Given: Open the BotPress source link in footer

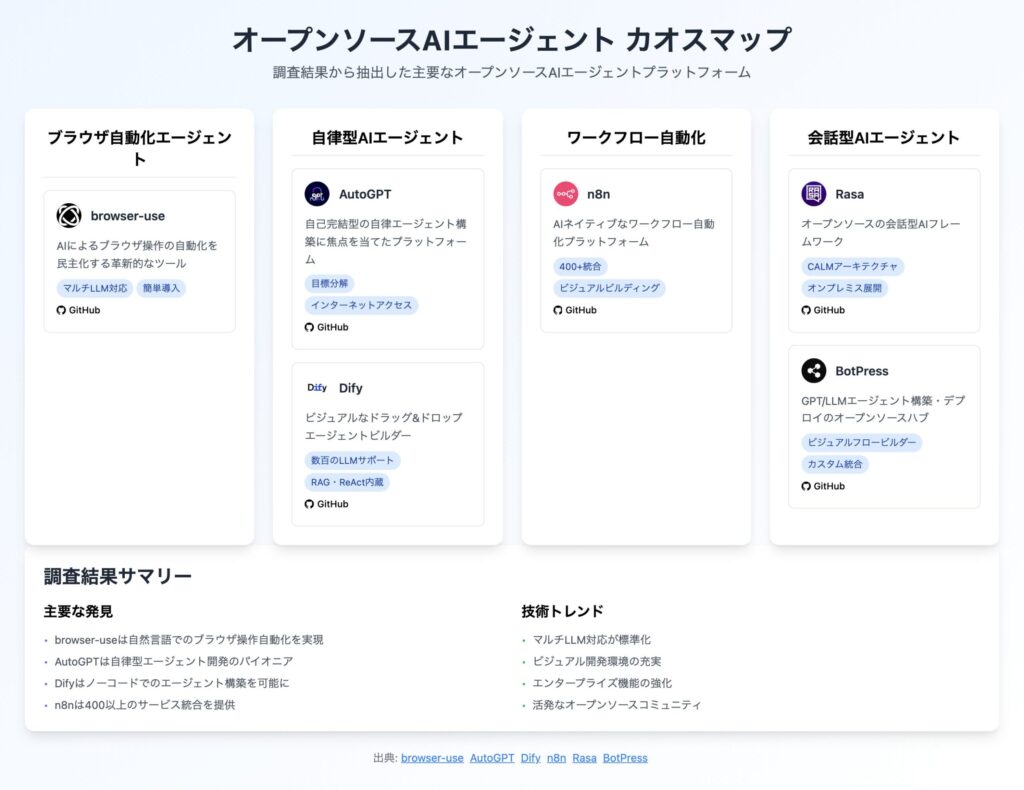Looking at the screenshot, I should (x=625, y=758).
